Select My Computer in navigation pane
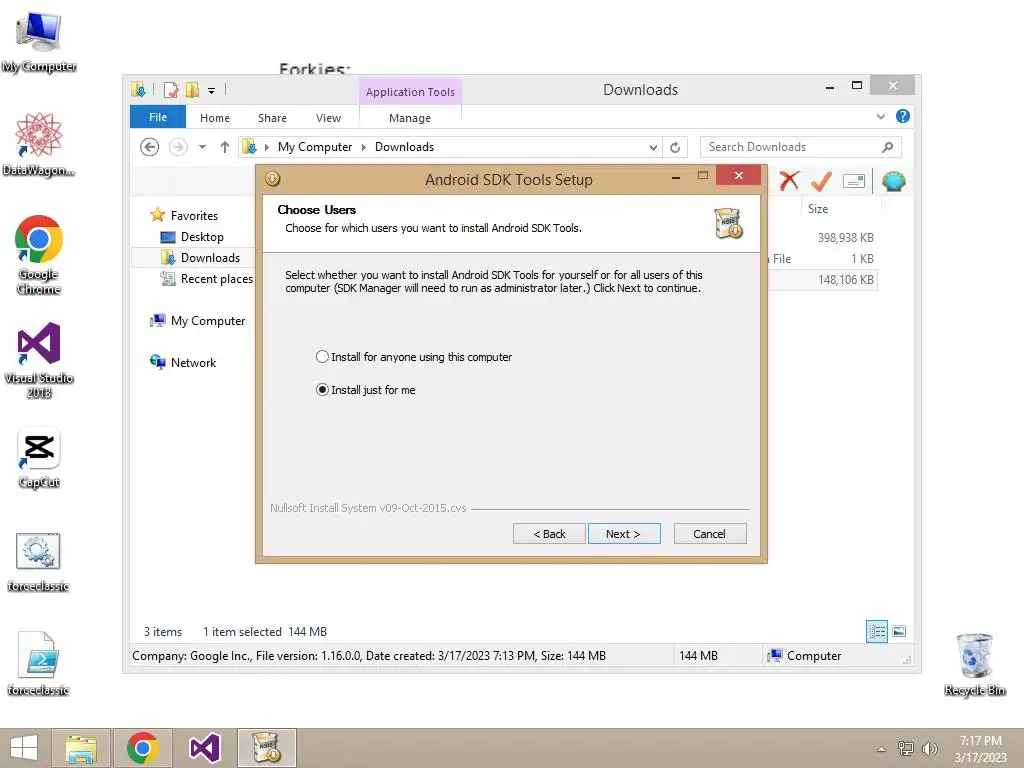 tap(208, 321)
